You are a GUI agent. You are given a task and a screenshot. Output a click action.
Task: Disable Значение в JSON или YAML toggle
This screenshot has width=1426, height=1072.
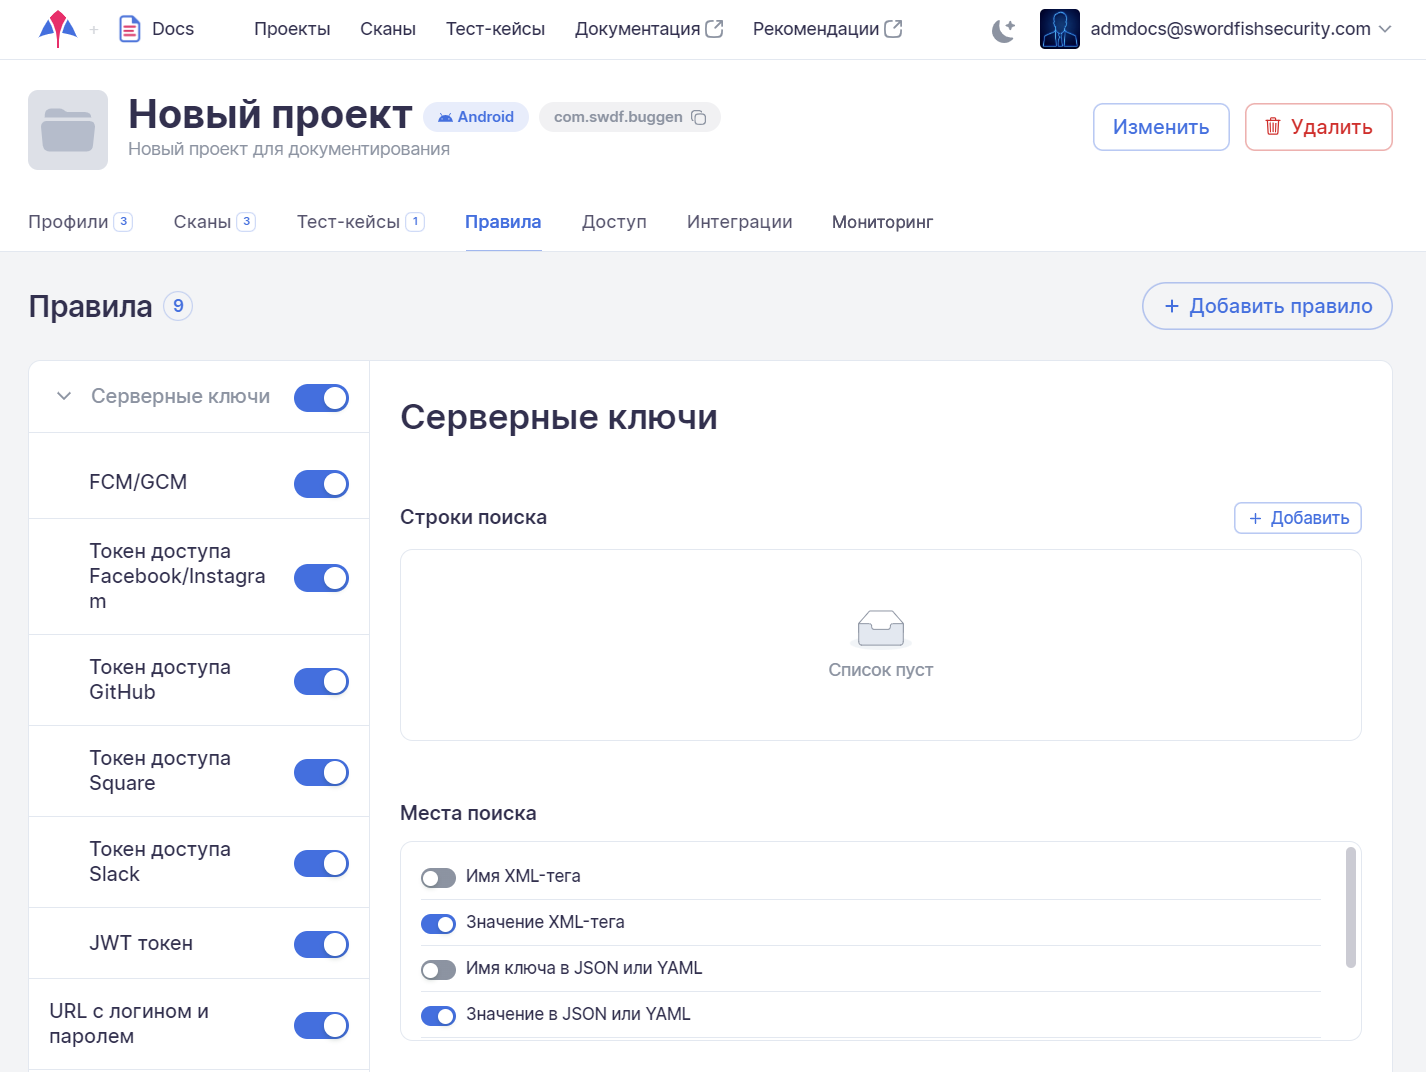[438, 1016]
